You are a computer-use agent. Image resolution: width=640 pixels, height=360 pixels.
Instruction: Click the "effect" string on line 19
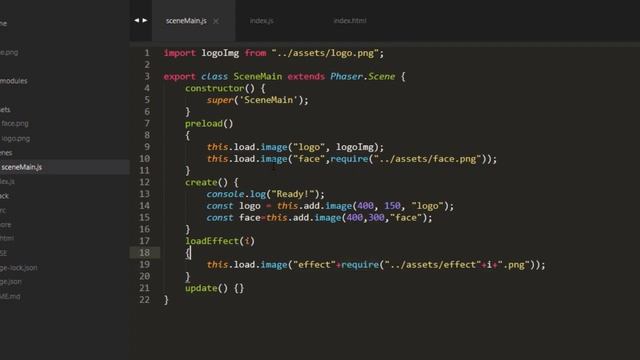point(314,264)
